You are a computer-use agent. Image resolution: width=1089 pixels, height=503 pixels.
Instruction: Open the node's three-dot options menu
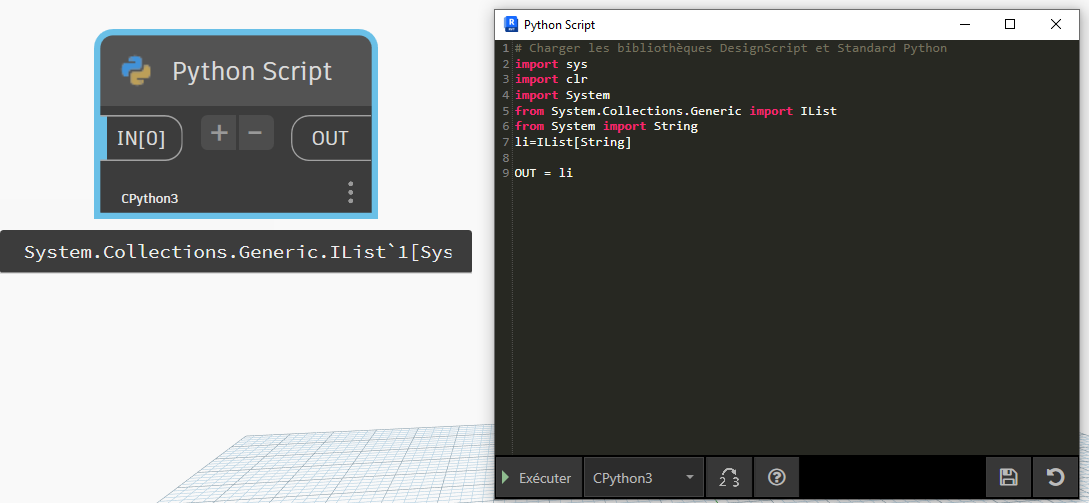click(351, 192)
